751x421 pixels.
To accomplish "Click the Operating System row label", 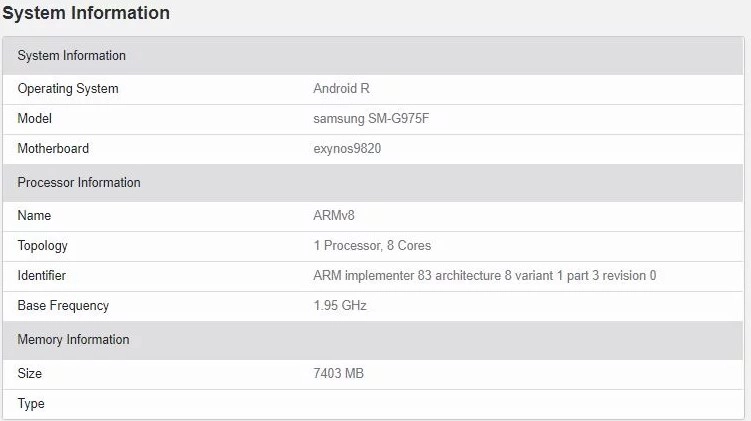I will (68, 89).
